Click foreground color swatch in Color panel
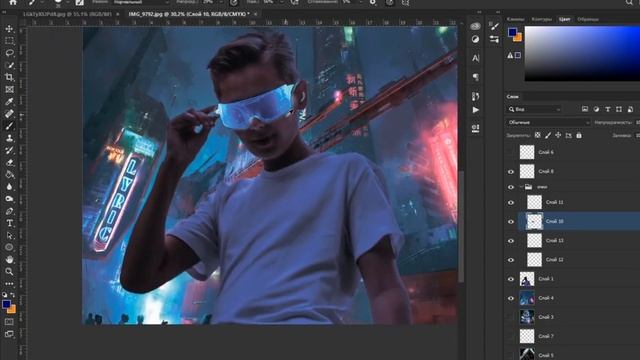This screenshot has width=640, height=360. tap(512, 32)
